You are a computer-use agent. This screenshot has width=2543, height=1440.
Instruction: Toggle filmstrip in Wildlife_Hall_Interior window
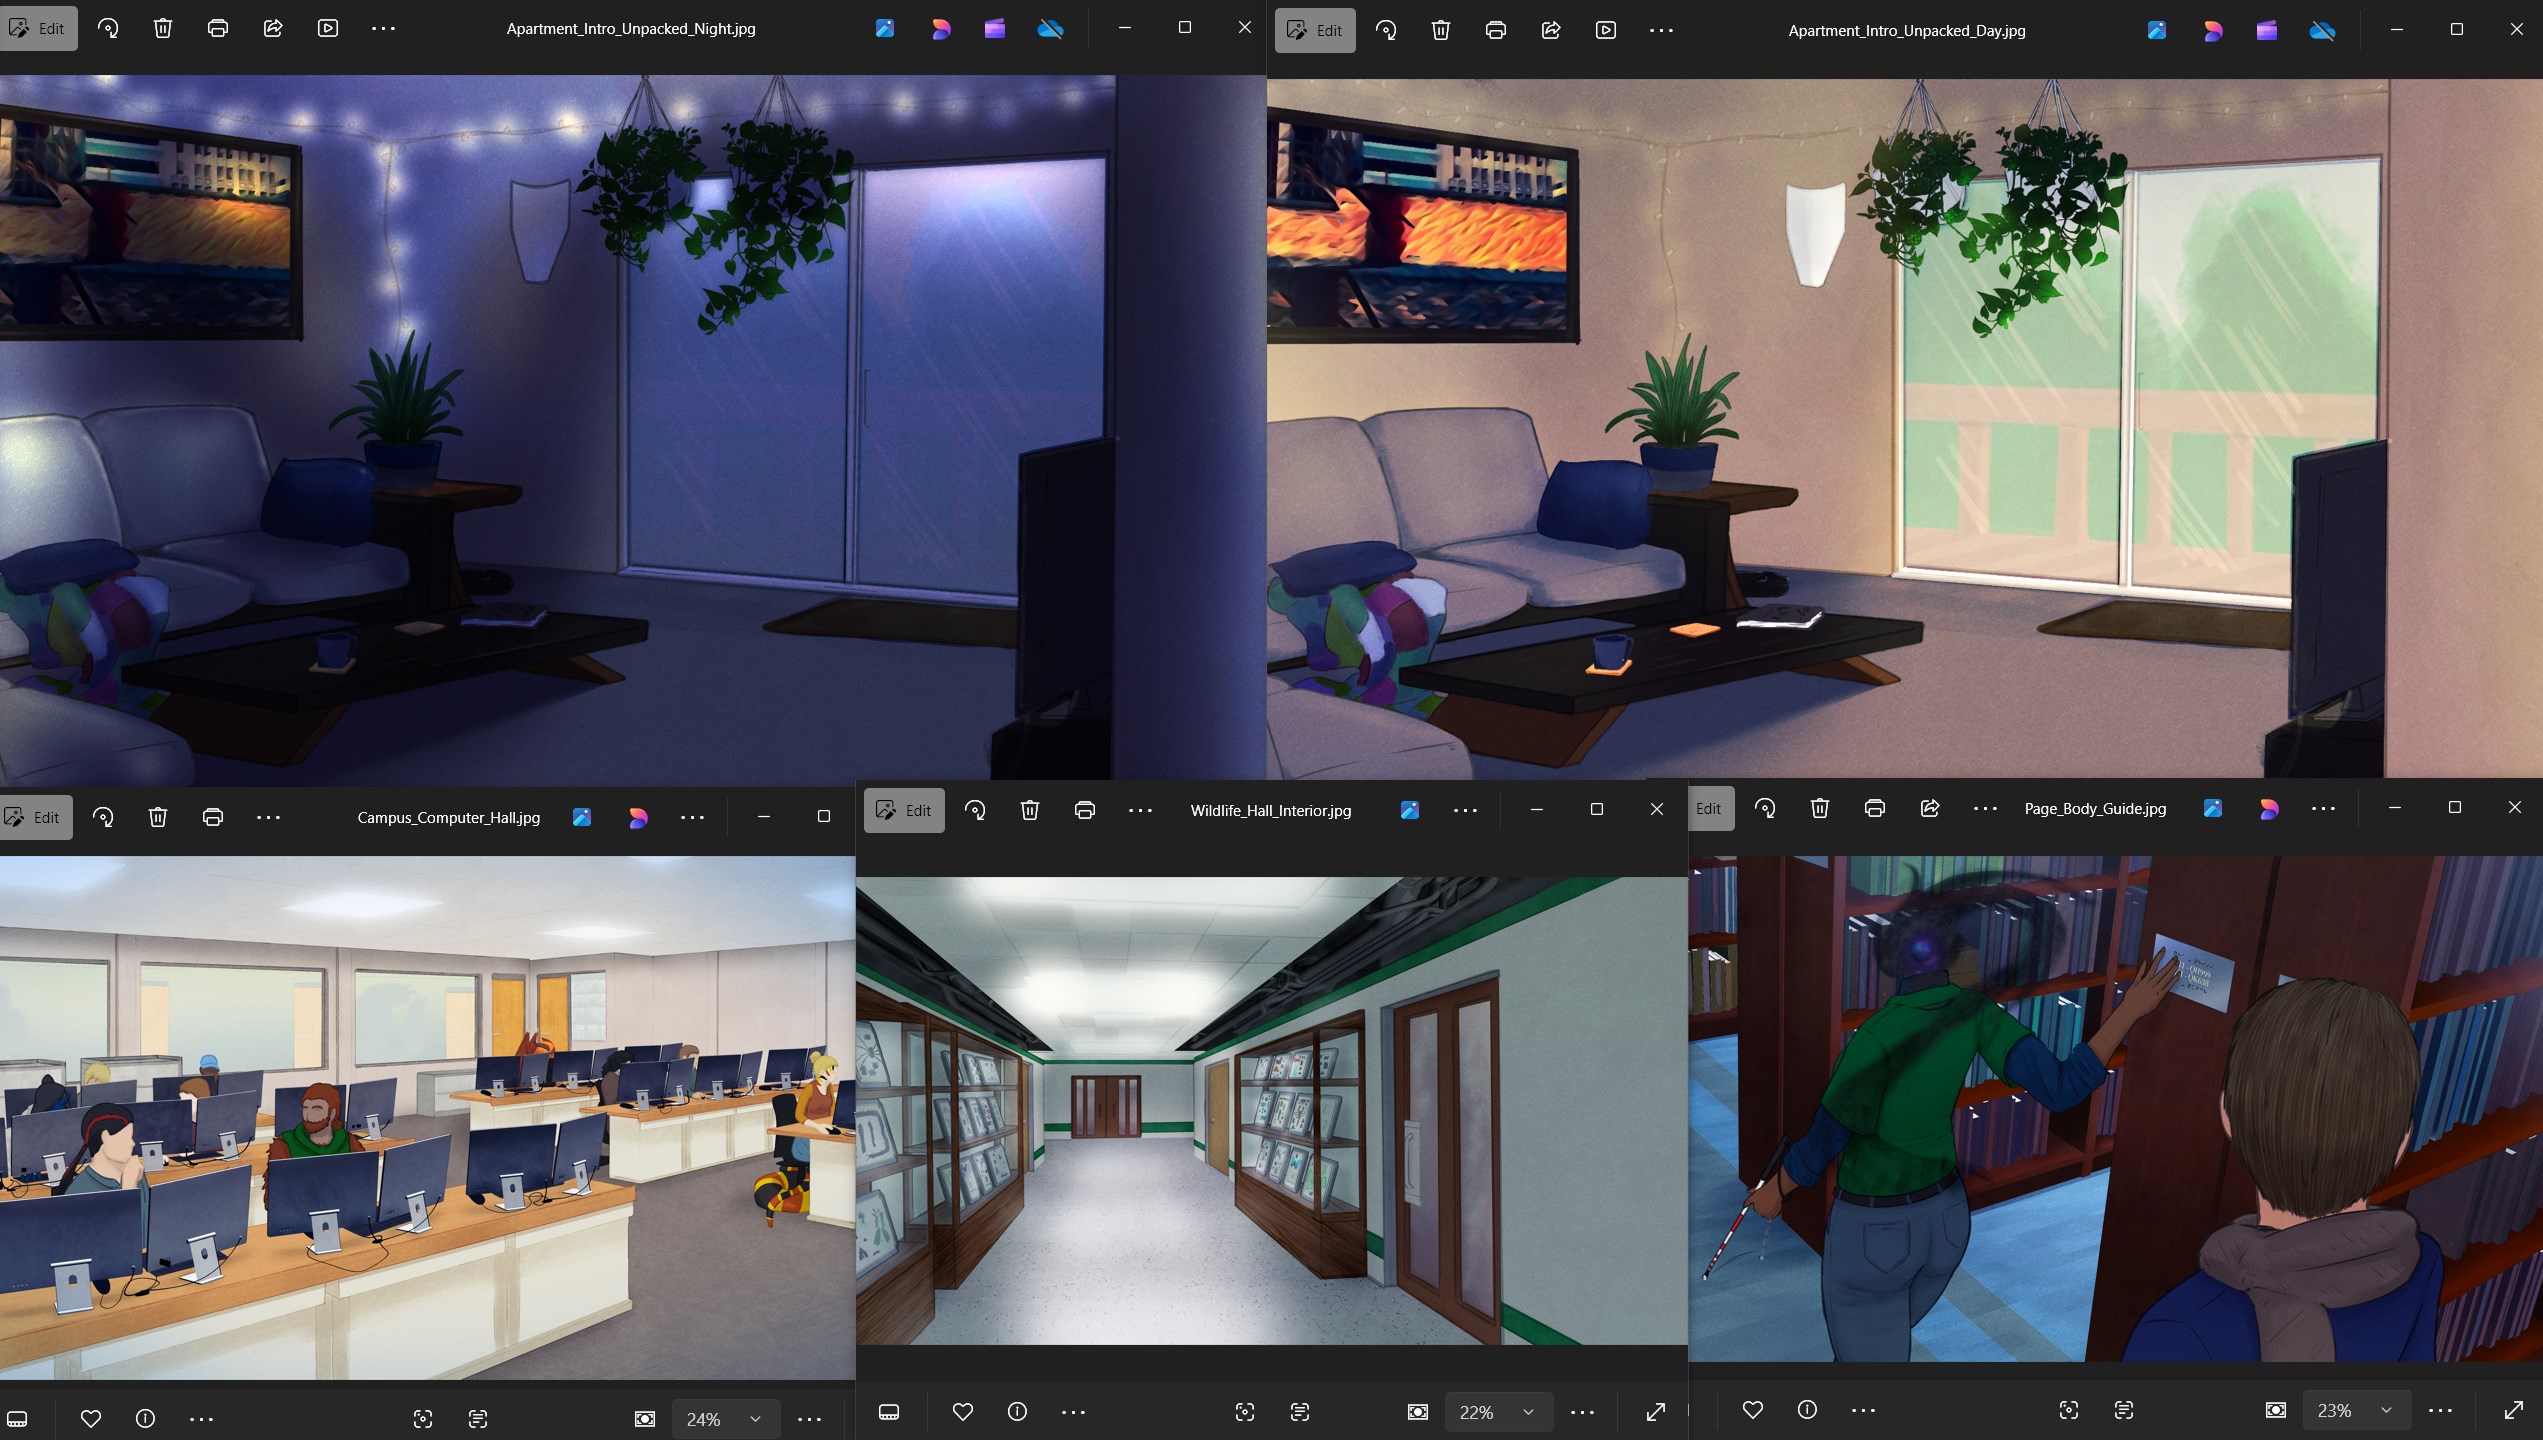coord(889,1412)
